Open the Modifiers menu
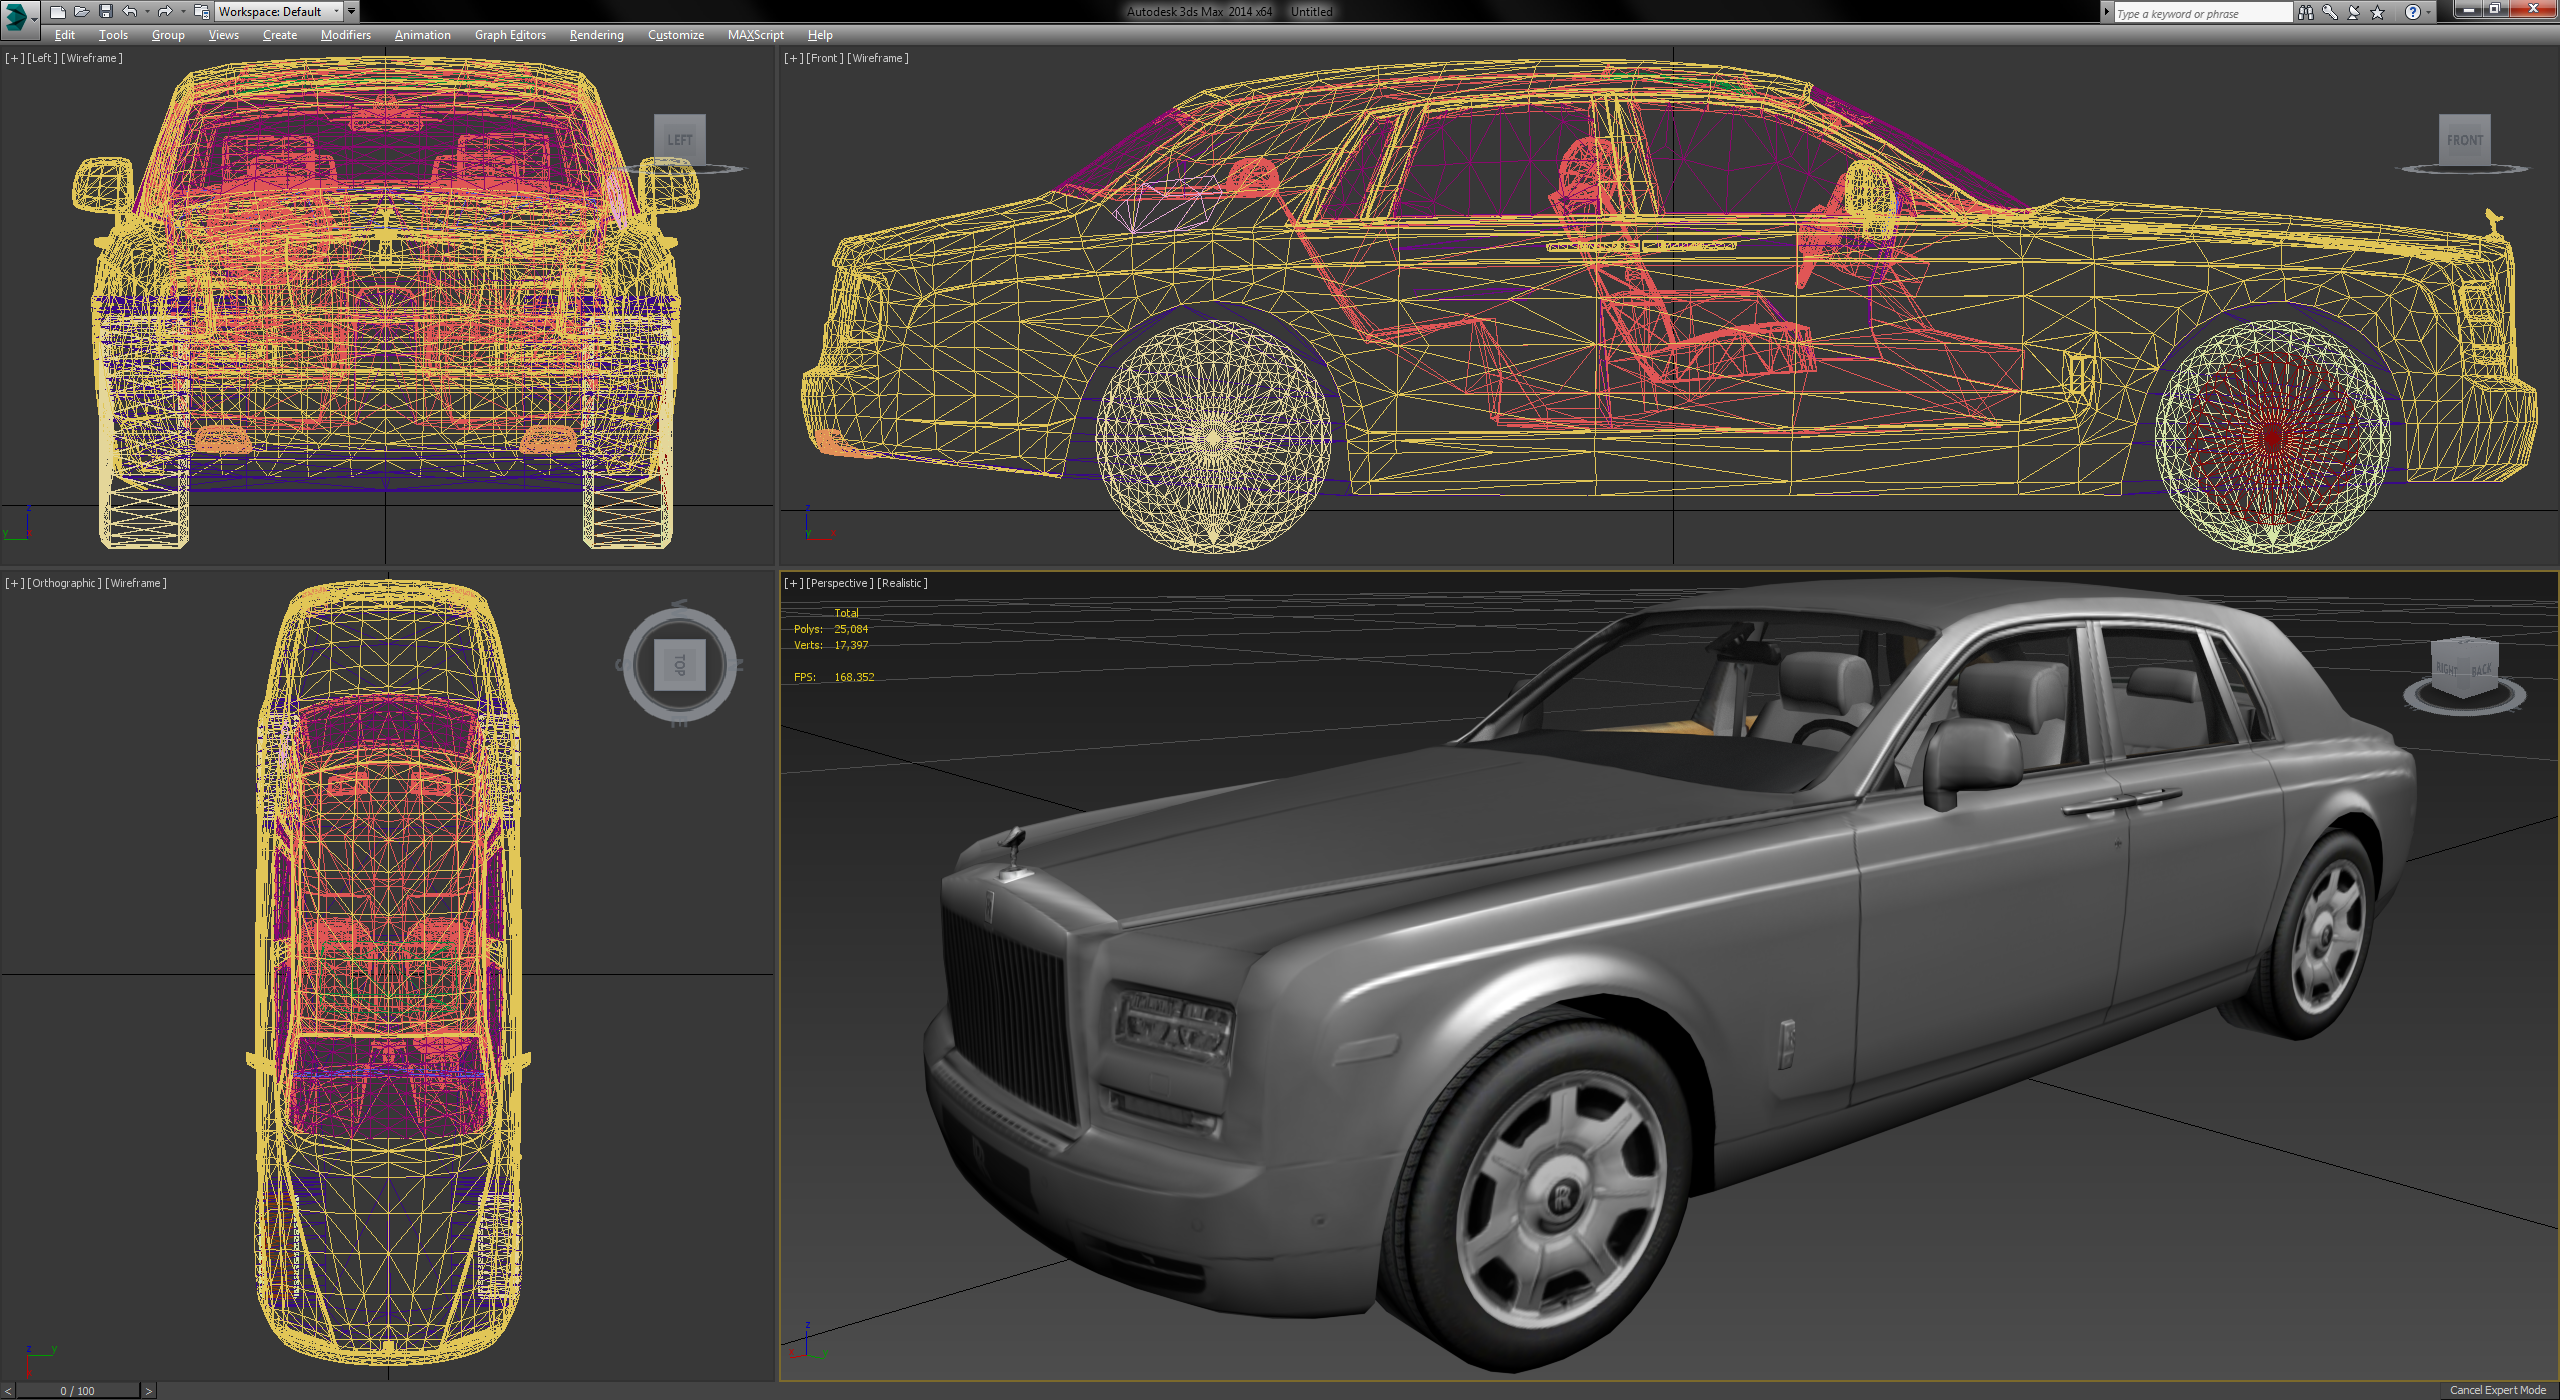This screenshot has width=2560, height=1400. coord(345,35)
